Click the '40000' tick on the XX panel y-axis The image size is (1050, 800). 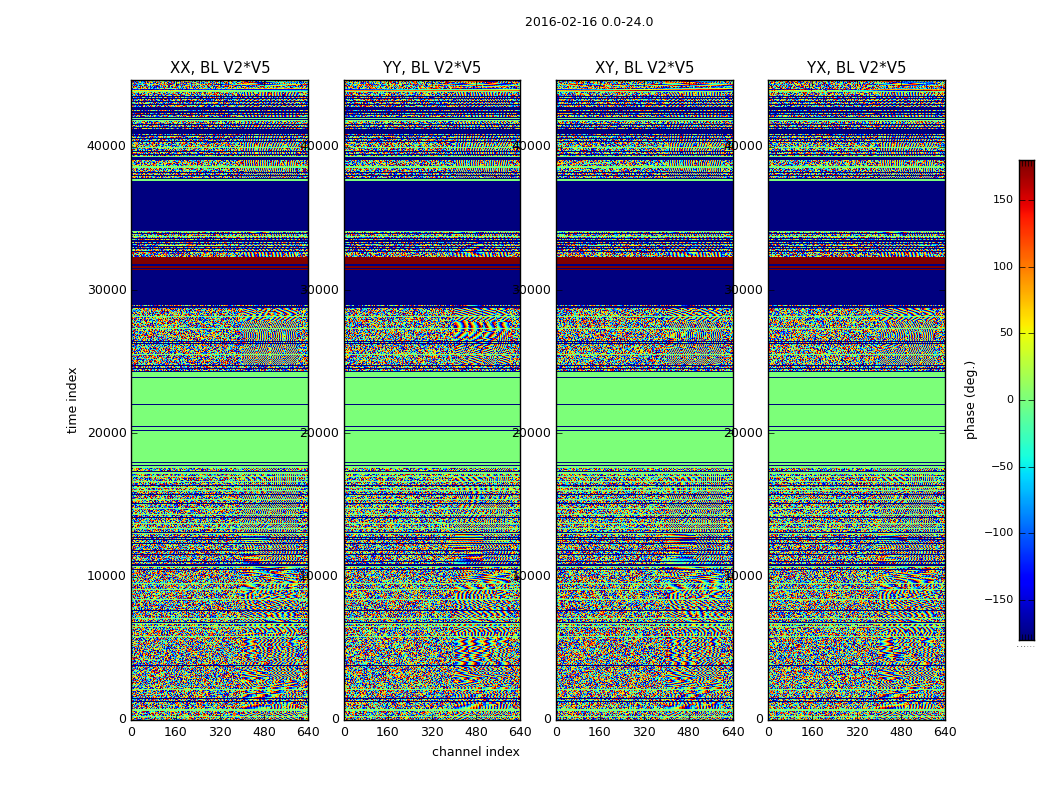pyautogui.click(x=106, y=146)
